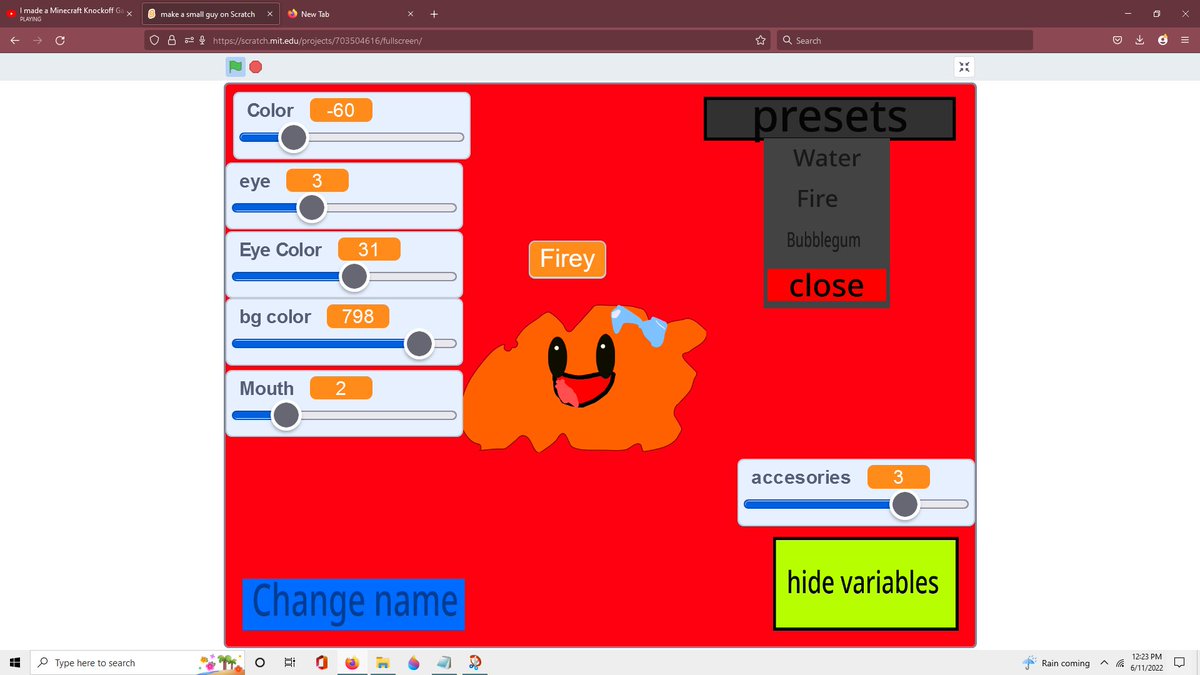Click the Wi-Fi network tray icon
The width and height of the screenshot is (1200, 675).
[x=1120, y=663]
